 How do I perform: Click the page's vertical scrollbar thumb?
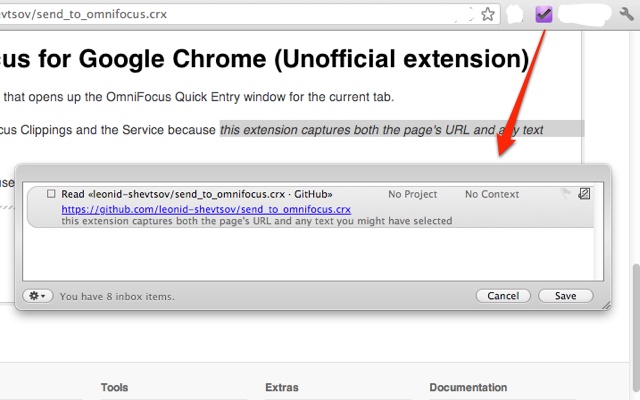(636, 327)
